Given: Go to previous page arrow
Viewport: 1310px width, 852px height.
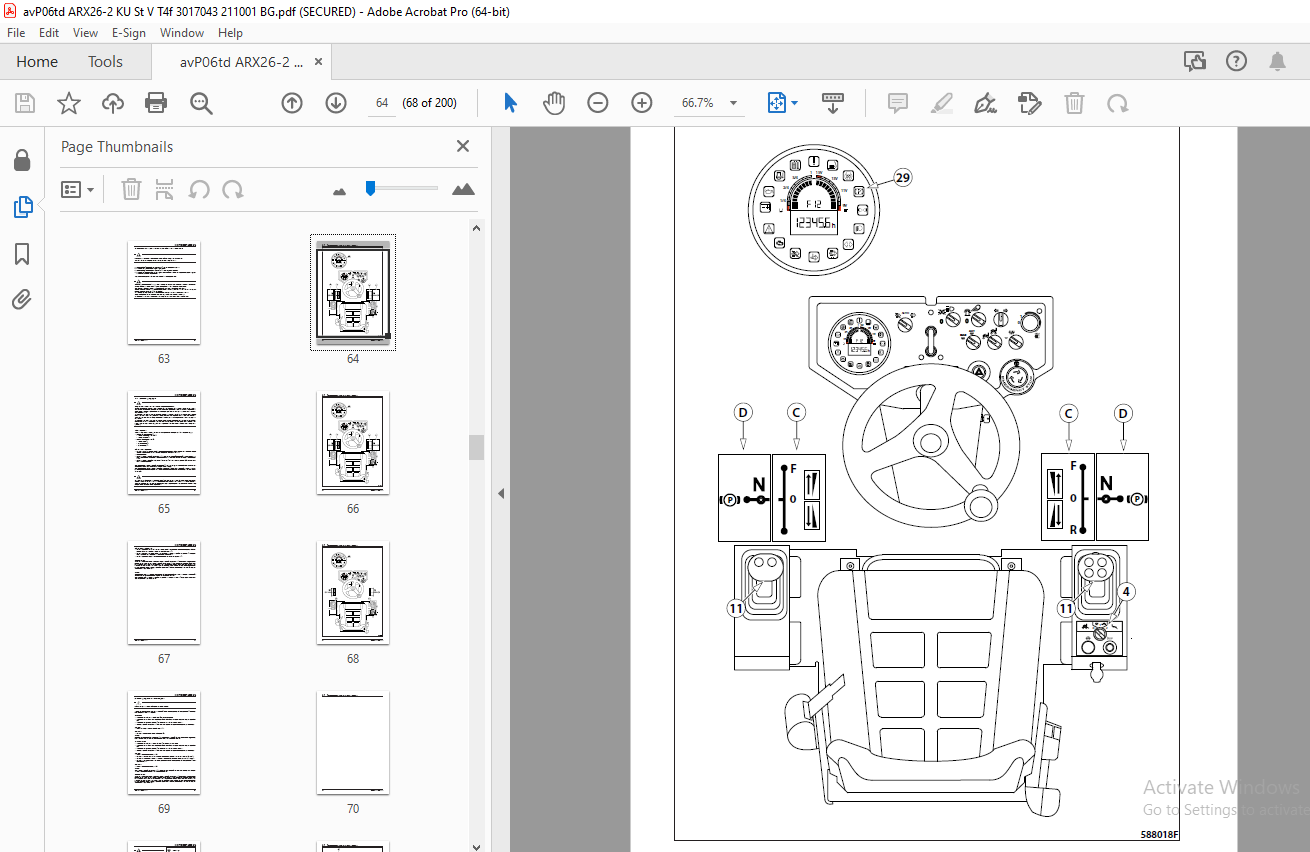Looking at the screenshot, I should [x=292, y=103].
